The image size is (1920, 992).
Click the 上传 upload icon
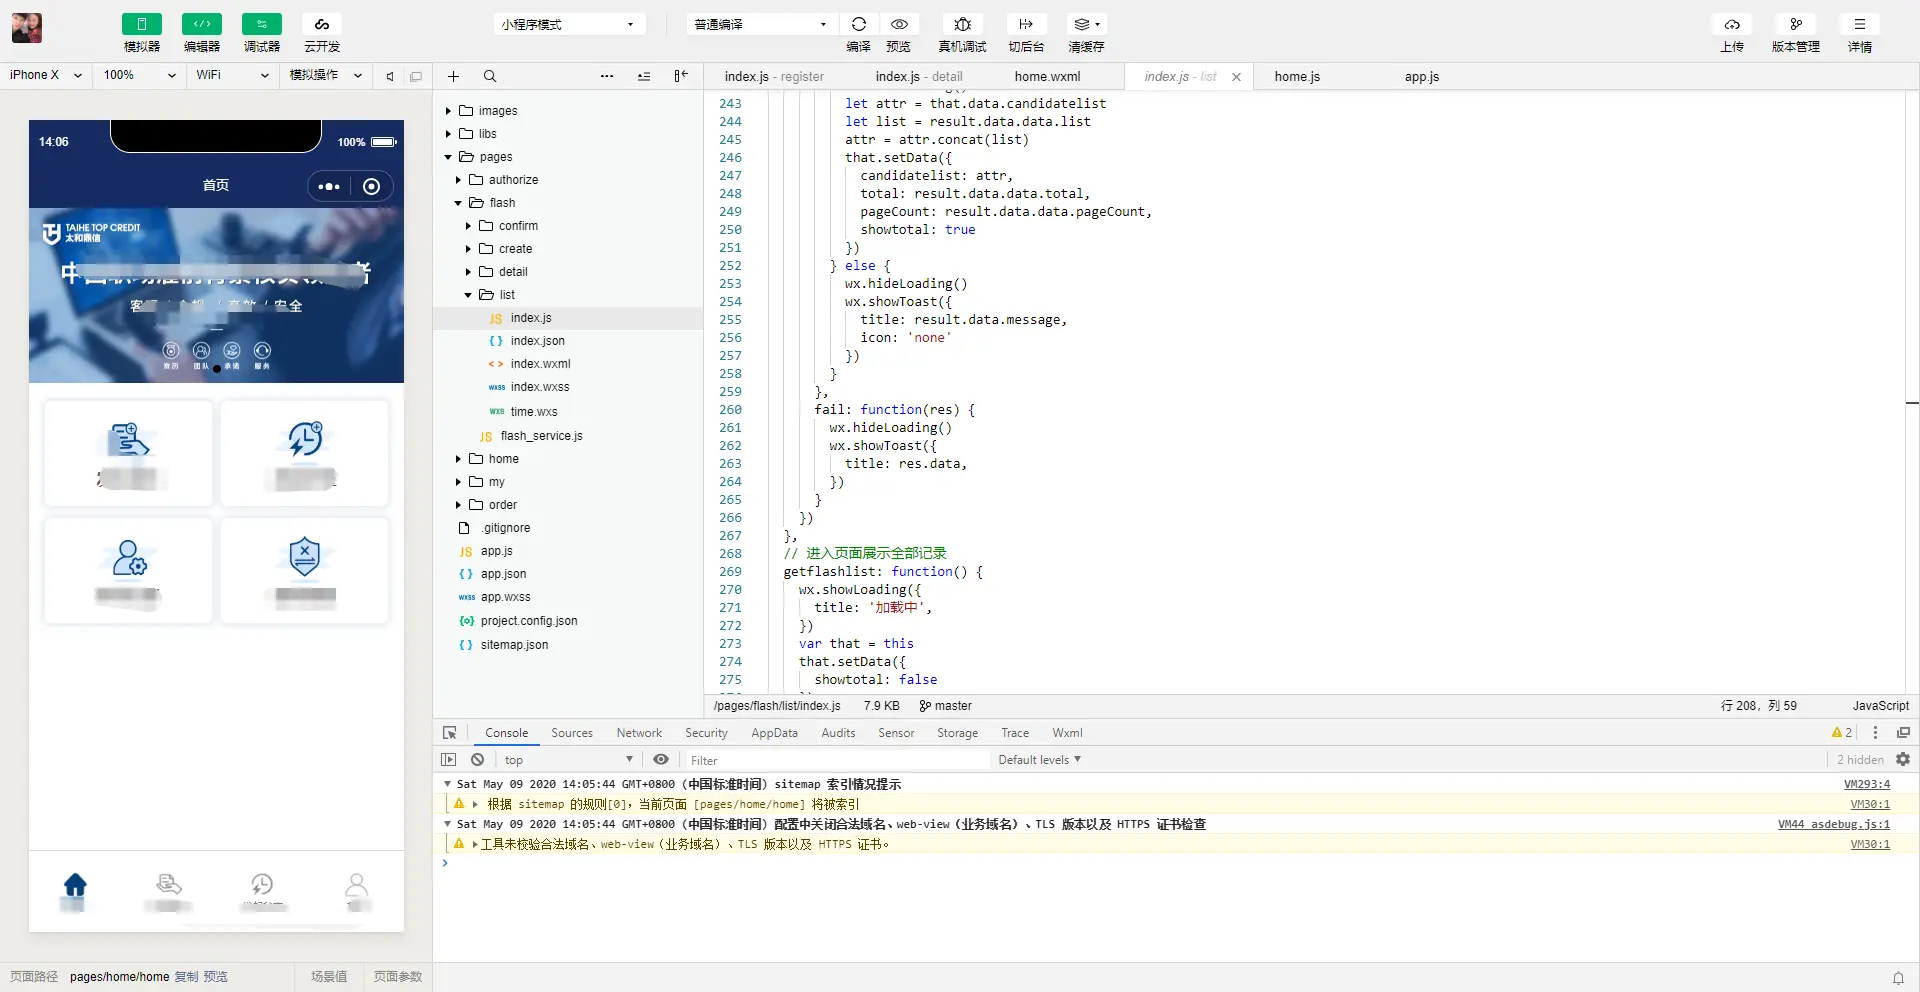(x=1732, y=24)
